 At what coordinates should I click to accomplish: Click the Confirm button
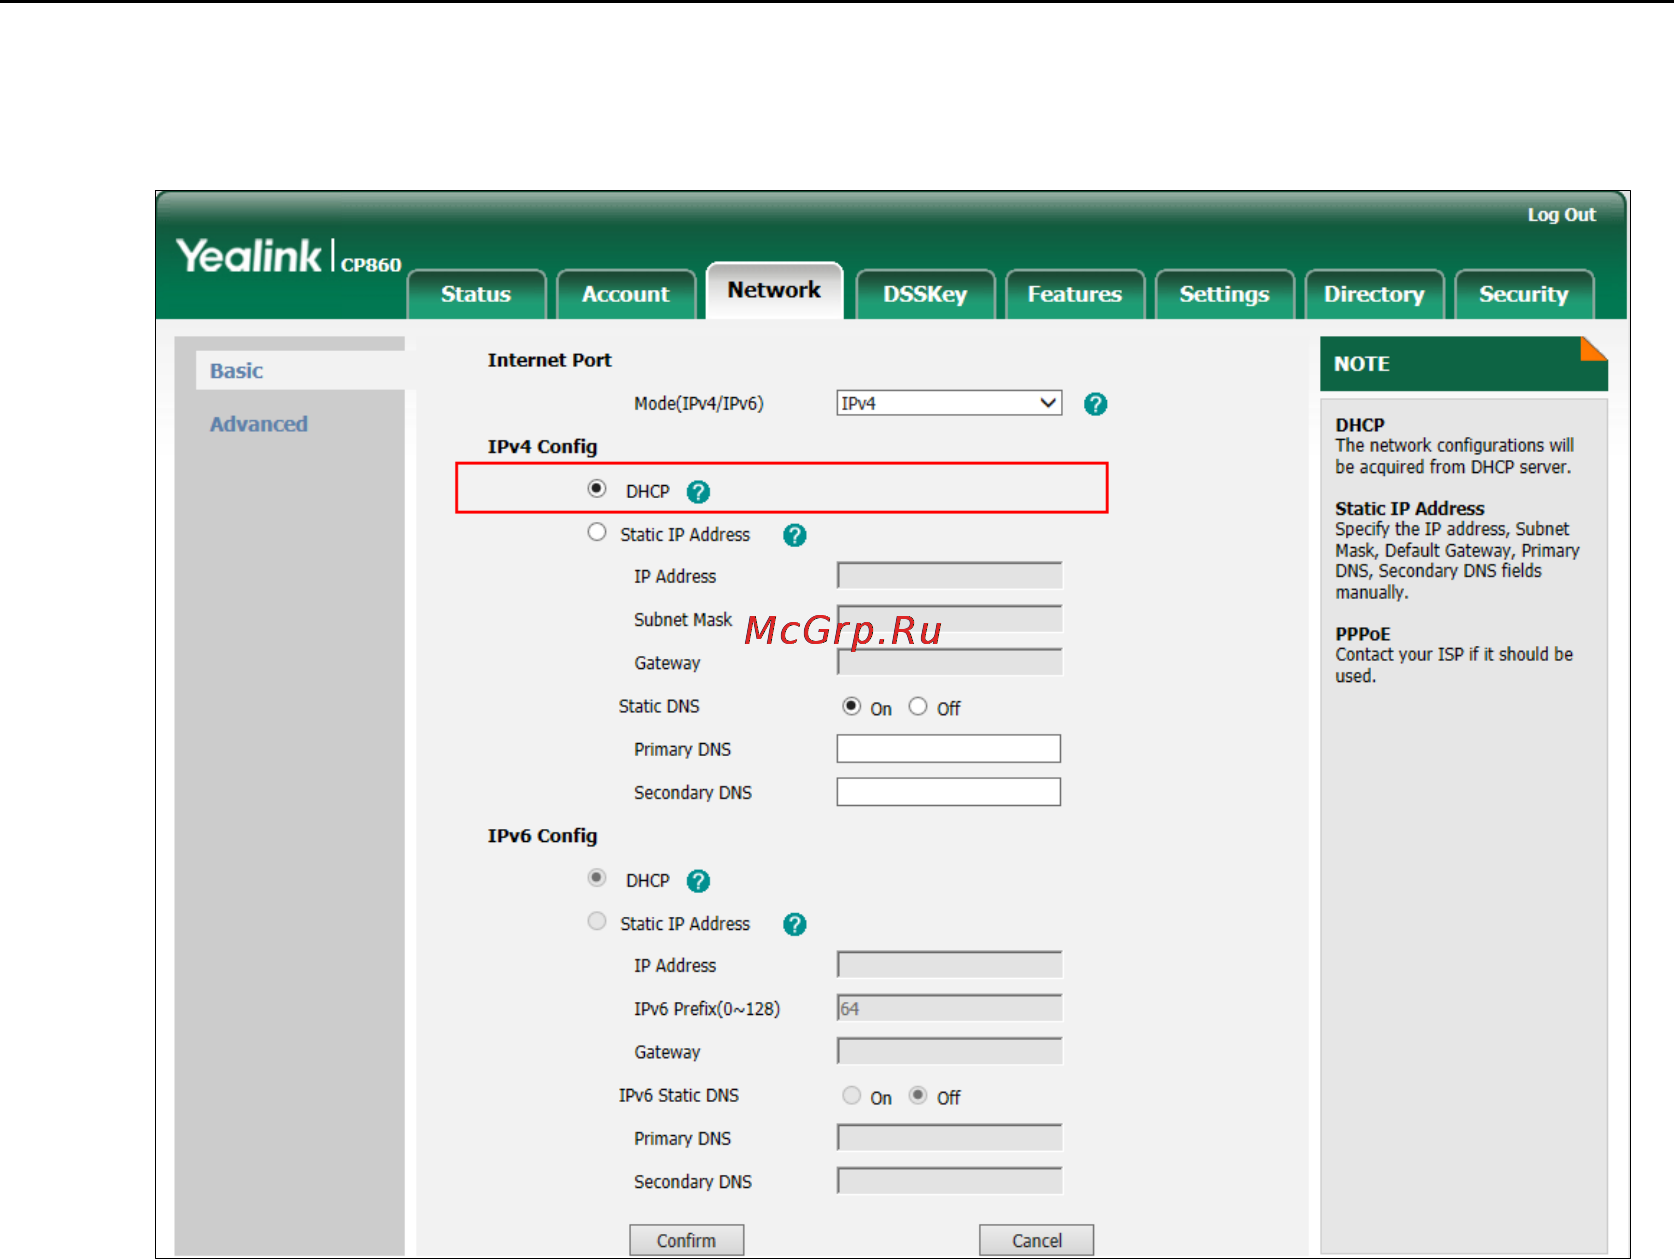[x=686, y=1240]
